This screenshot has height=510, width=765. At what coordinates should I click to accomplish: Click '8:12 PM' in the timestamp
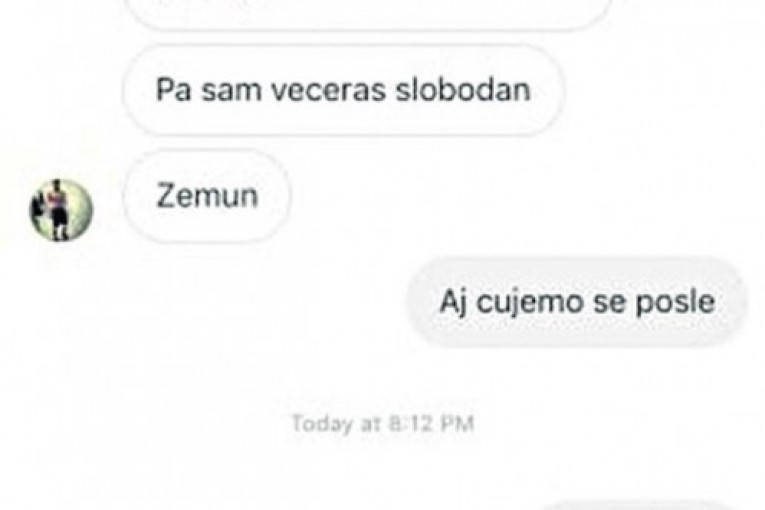click(x=432, y=423)
